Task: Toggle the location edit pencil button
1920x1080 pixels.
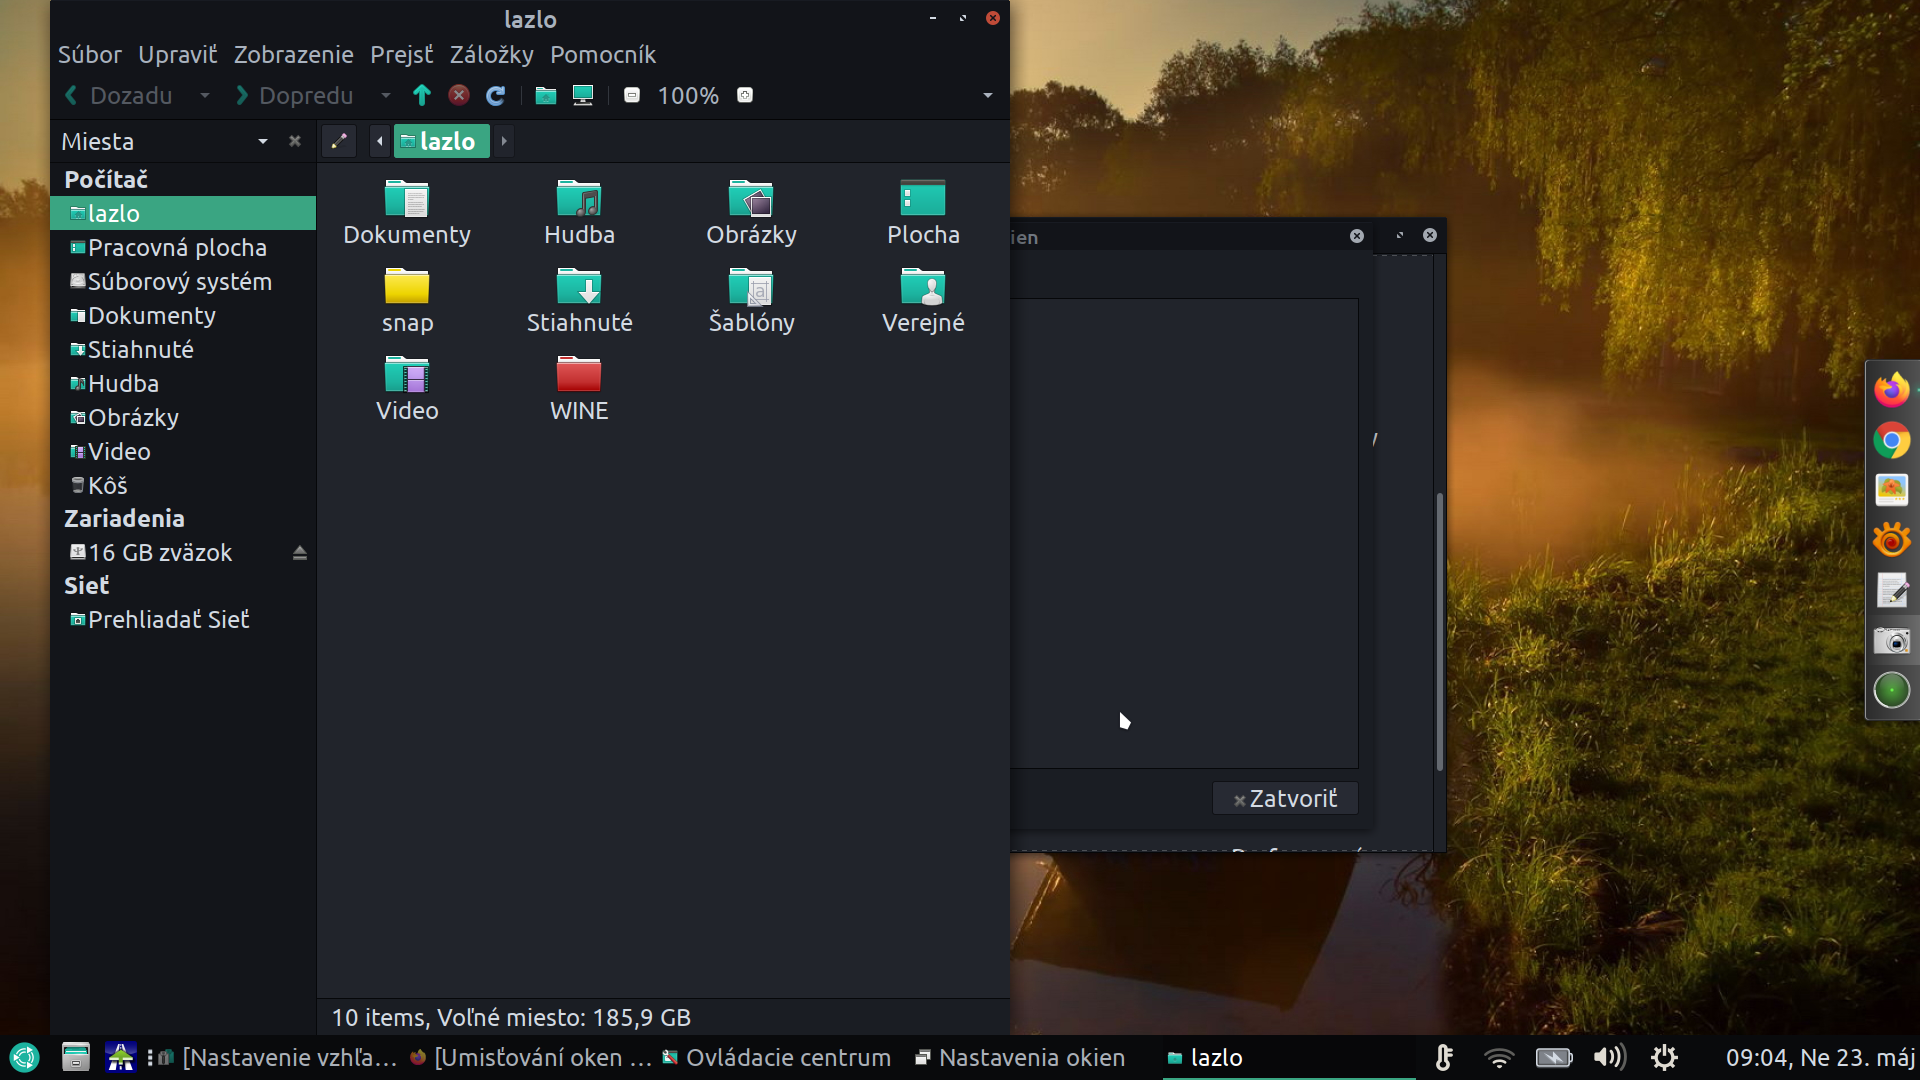Action: 339,141
